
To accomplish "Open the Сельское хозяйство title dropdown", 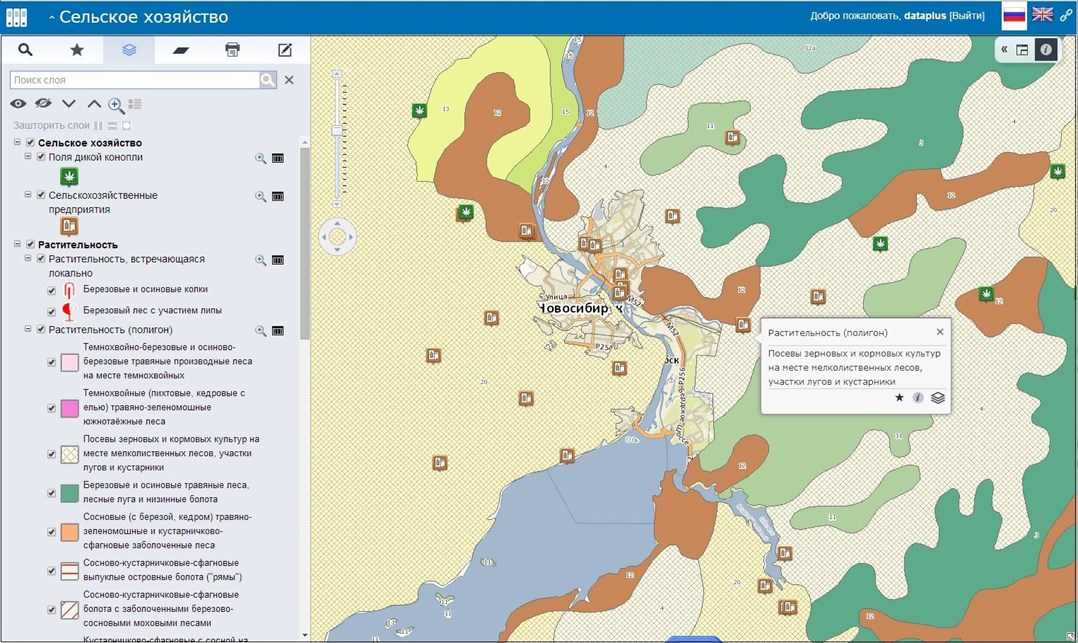I will click(138, 17).
